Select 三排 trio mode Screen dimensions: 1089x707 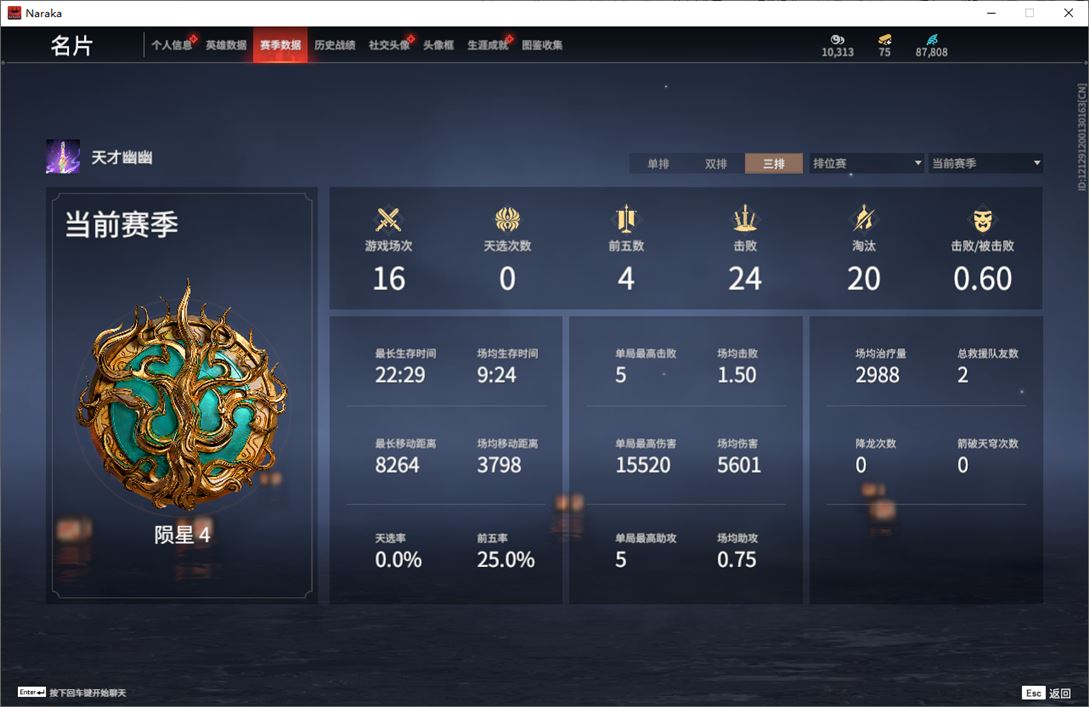[x=774, y=163]
